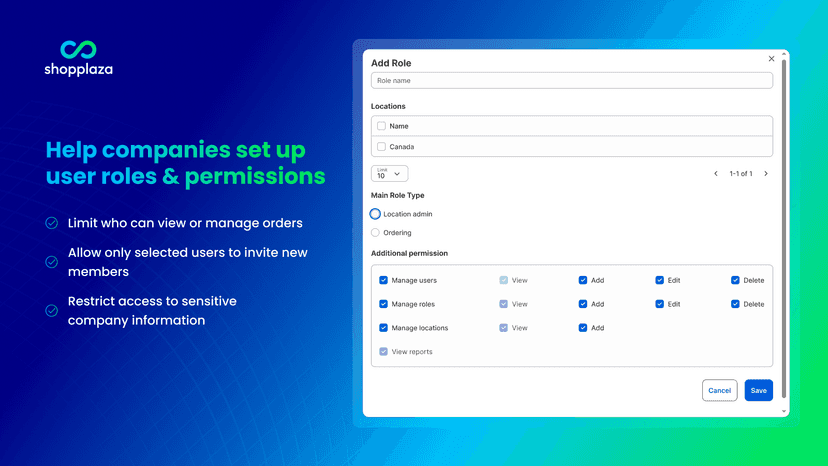
Task: Toggle Edit checkbox in Manage roles row
Action: [659, 304]
